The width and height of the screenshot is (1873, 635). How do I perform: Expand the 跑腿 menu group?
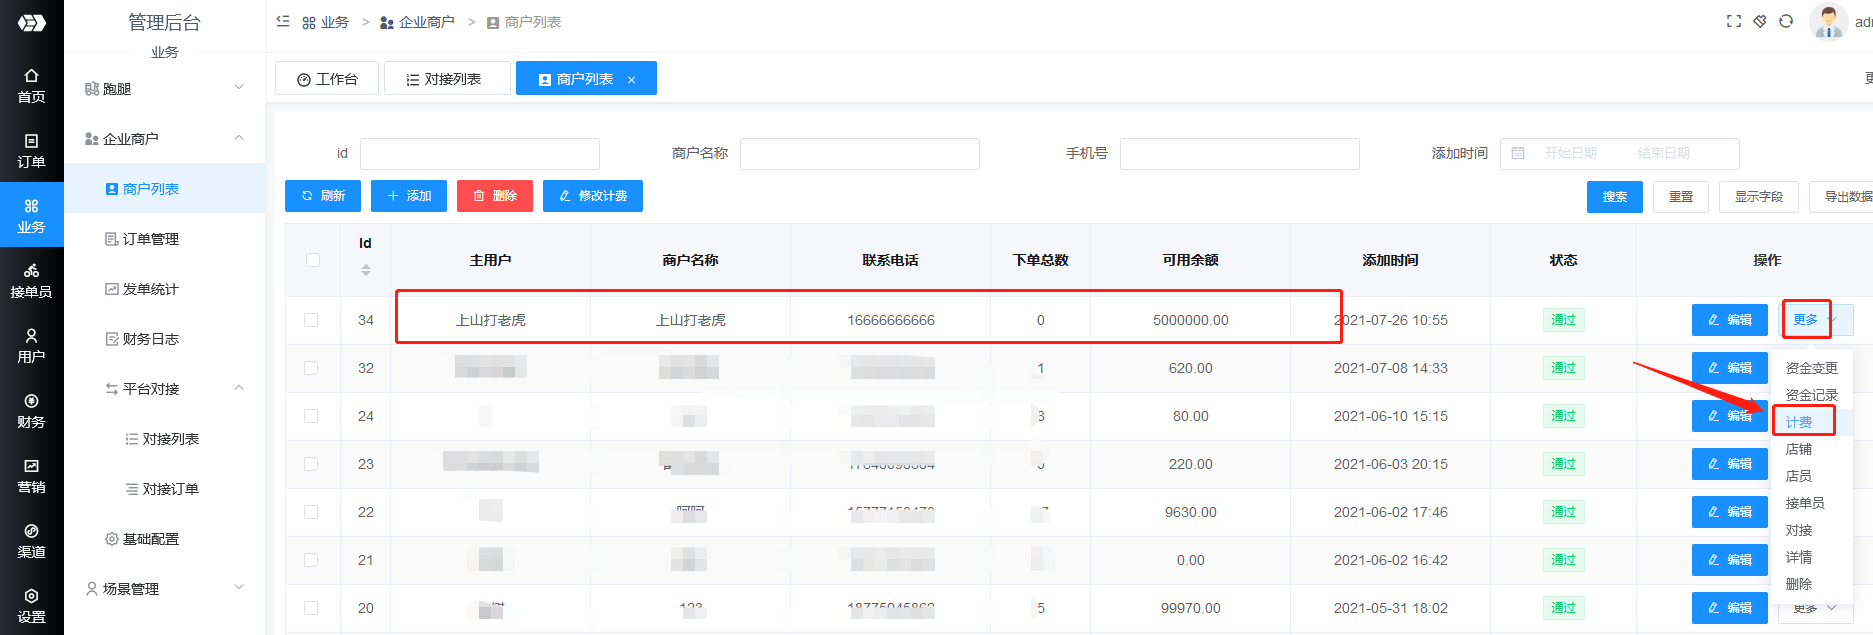(x=165, y=88)
